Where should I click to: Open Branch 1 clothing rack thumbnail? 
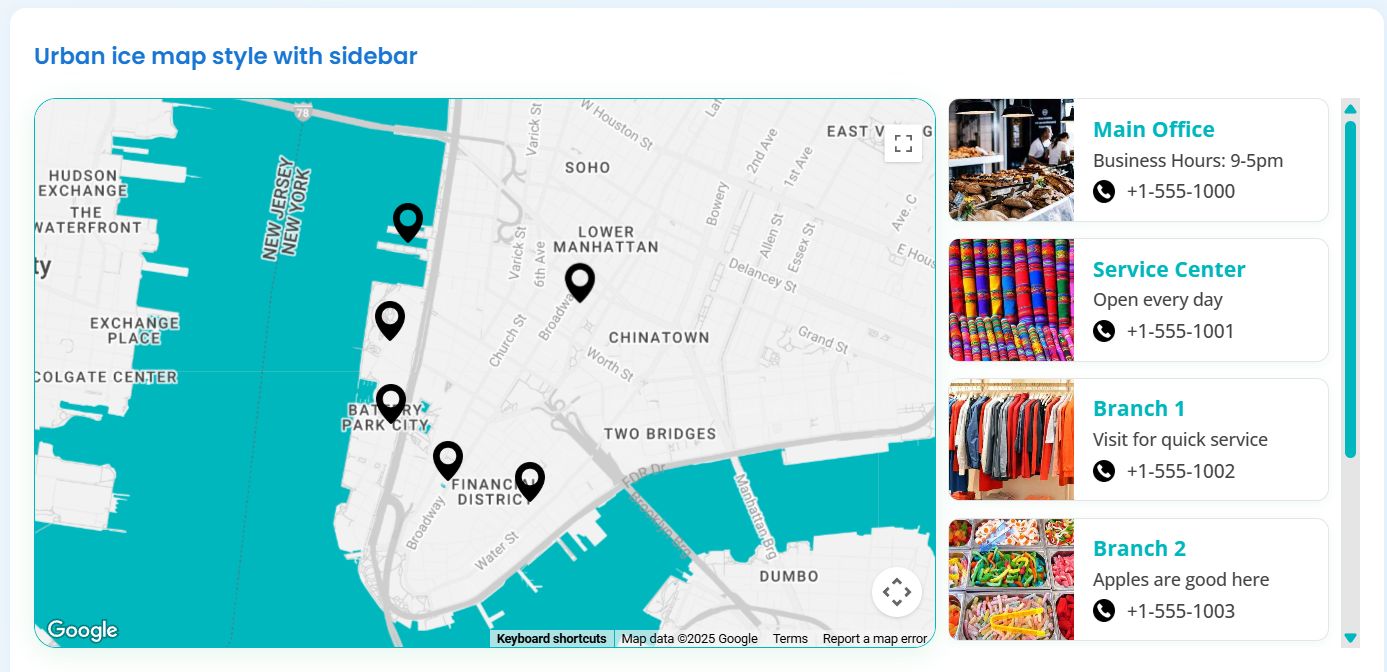(1011, 440)
